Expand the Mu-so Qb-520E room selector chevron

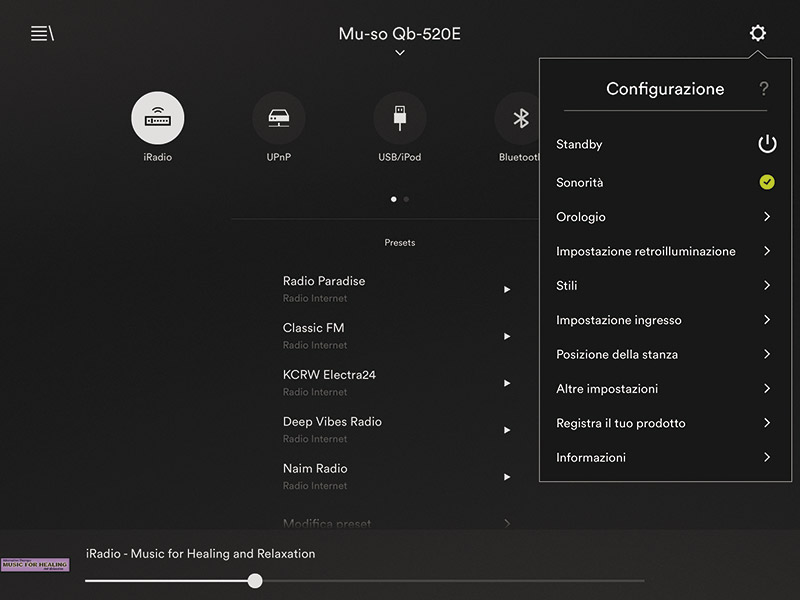(x=400, y=53)
